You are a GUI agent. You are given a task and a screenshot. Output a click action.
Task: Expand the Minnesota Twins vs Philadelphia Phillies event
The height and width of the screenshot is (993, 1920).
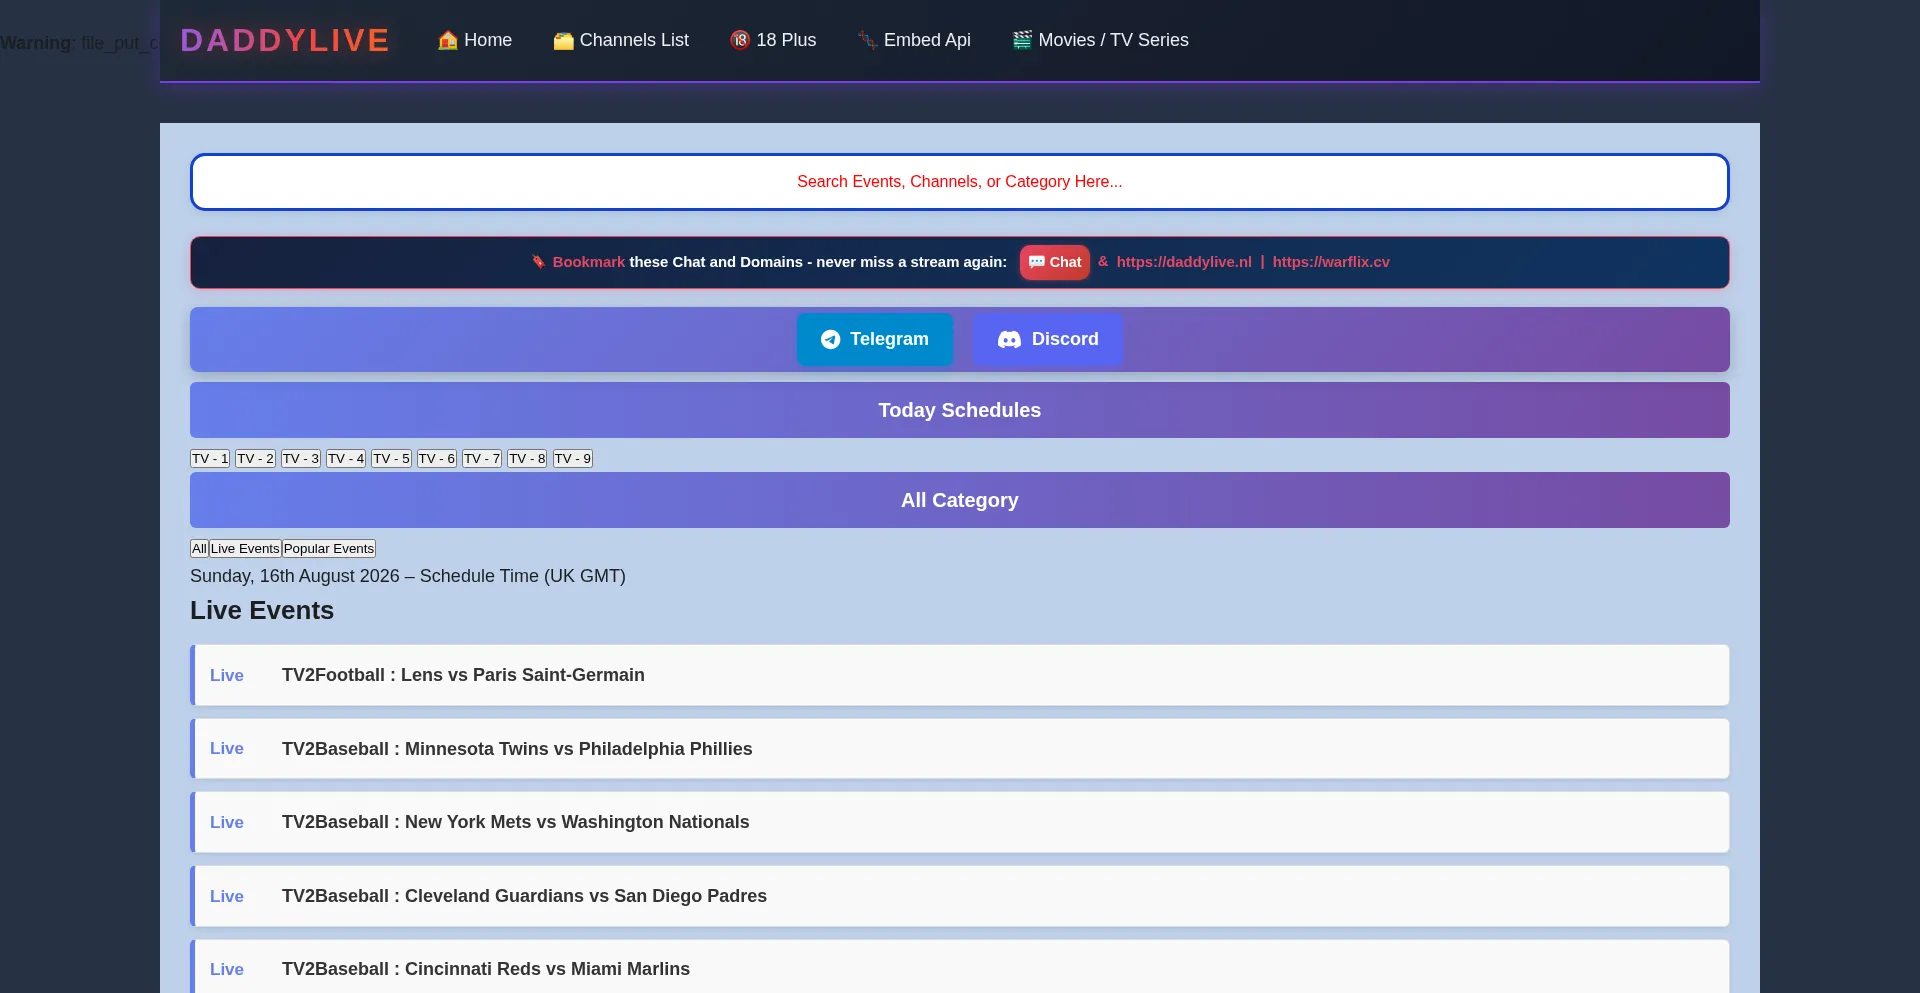pyautogui.click(x=960, y=749)
